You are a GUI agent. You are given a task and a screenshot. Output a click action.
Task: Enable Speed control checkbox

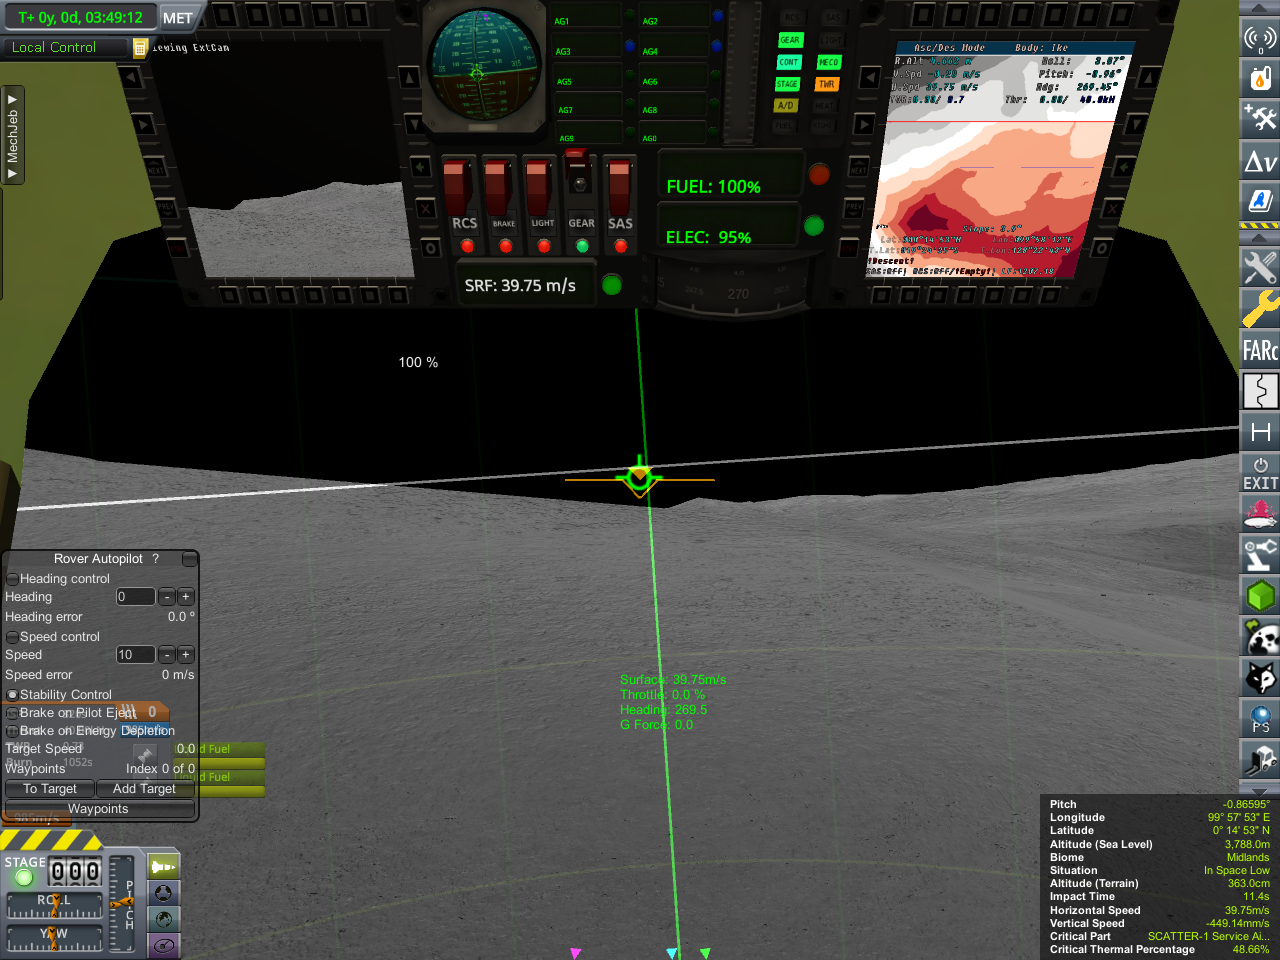pyautogui.click(x=12, y=637)
